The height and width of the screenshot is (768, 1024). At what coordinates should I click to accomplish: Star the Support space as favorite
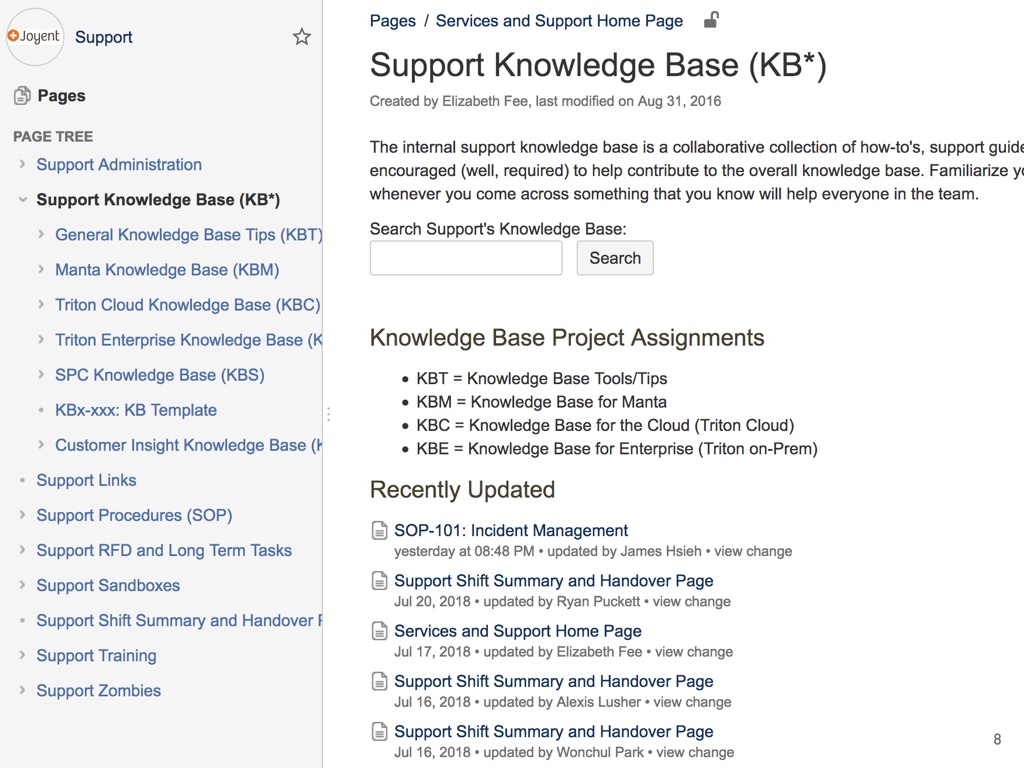pyautogui.click(x=302, y=37)
